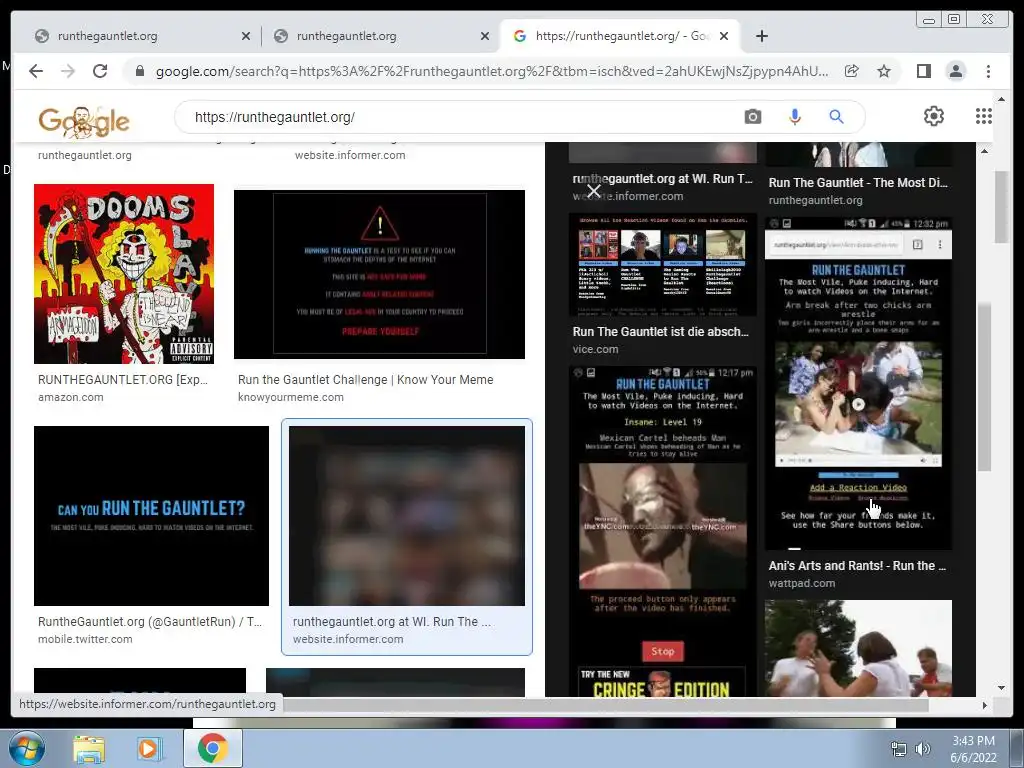Image resolution: width=1024 pixels, height=768 pixels.
Task: Close the second runthegauntlet.org tab
Action: (x=485, y=36)
